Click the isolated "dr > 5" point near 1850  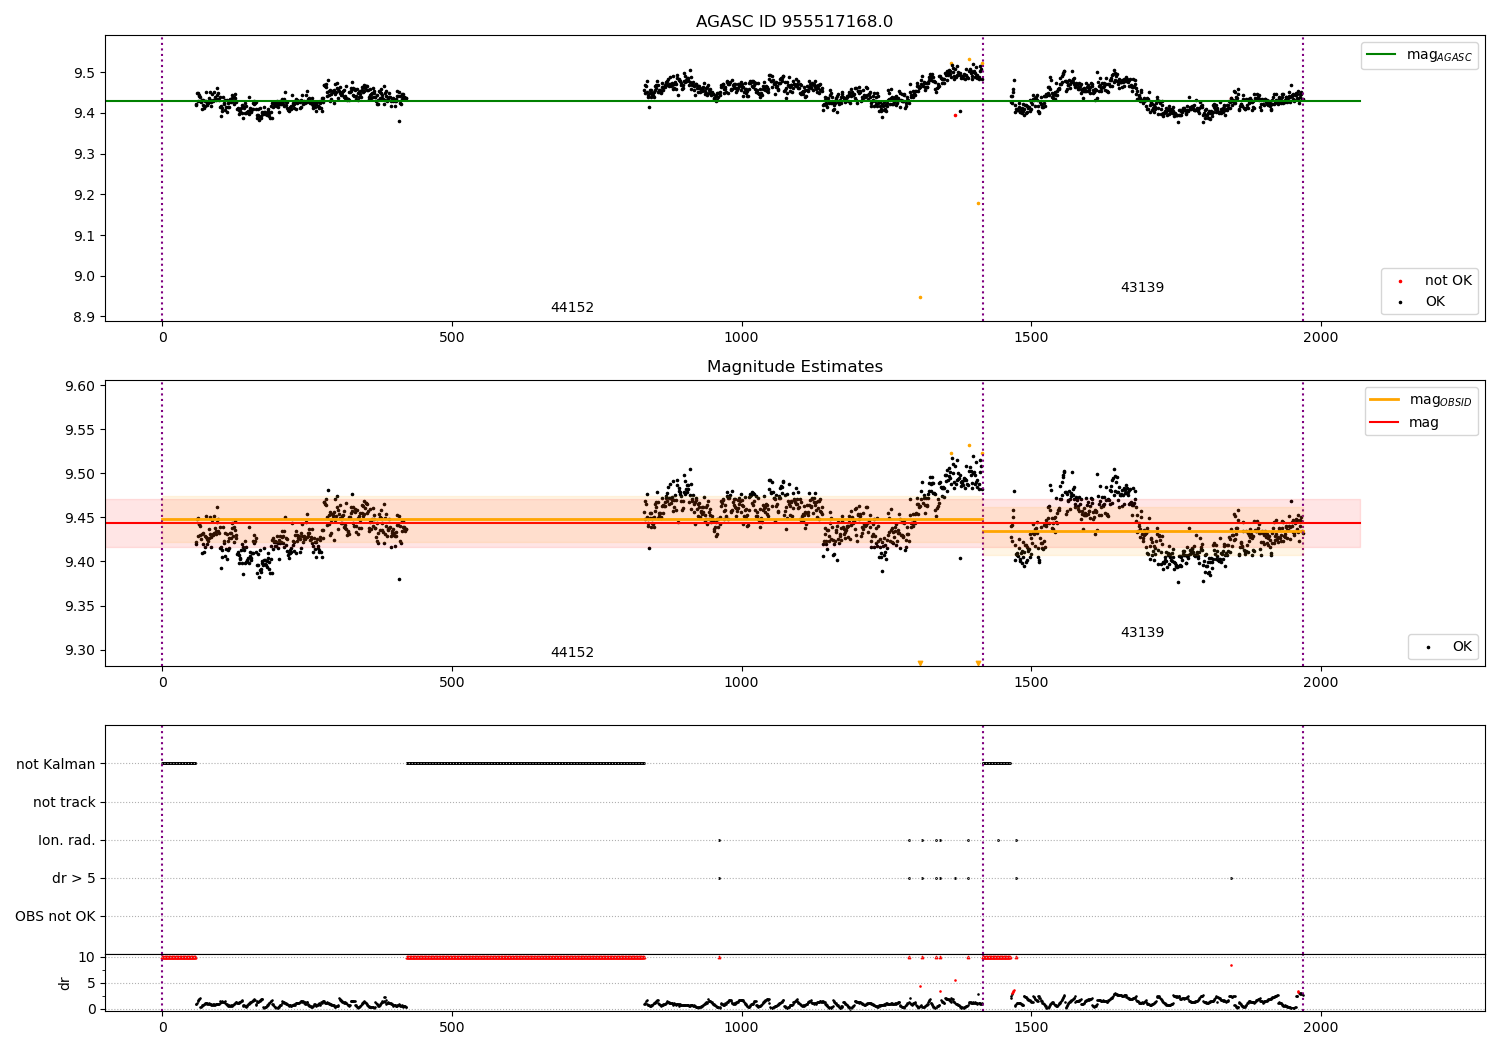(x=1231, y=878)
